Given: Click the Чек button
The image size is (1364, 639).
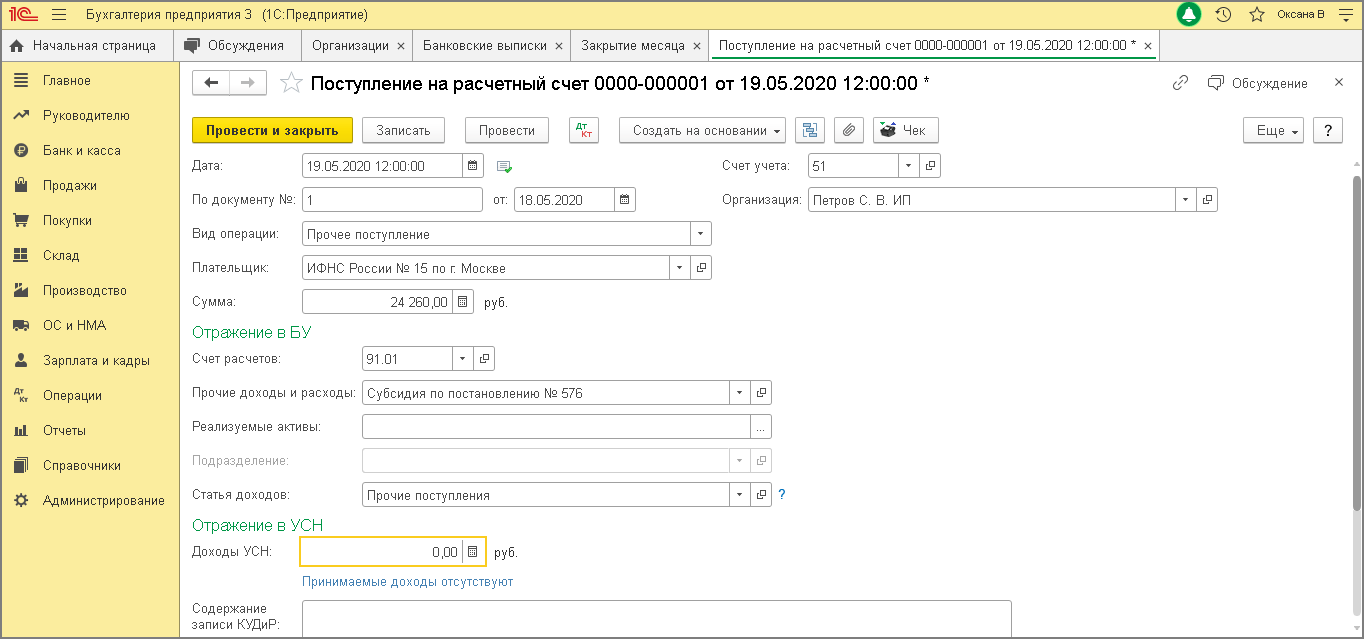Looking at the screenshot, I should [906, 130].
